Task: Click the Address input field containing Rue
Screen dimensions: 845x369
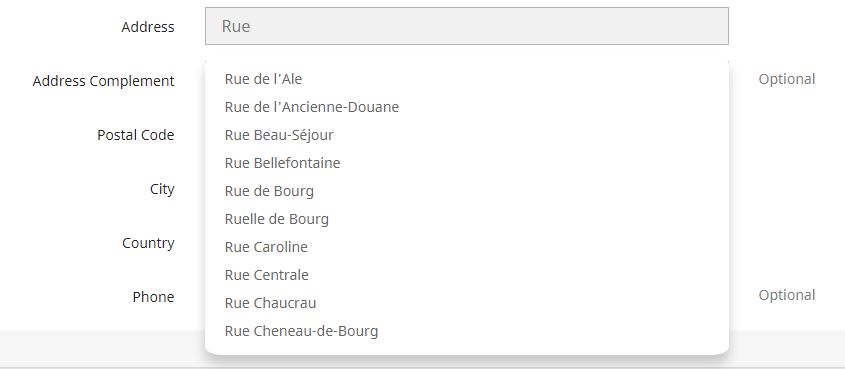Action: pos(467,26)
